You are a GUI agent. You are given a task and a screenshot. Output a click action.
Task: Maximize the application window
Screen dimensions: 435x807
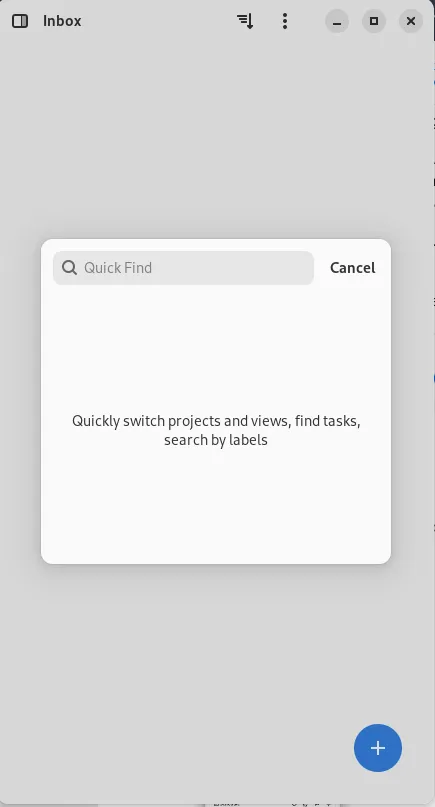coord(374,21)
